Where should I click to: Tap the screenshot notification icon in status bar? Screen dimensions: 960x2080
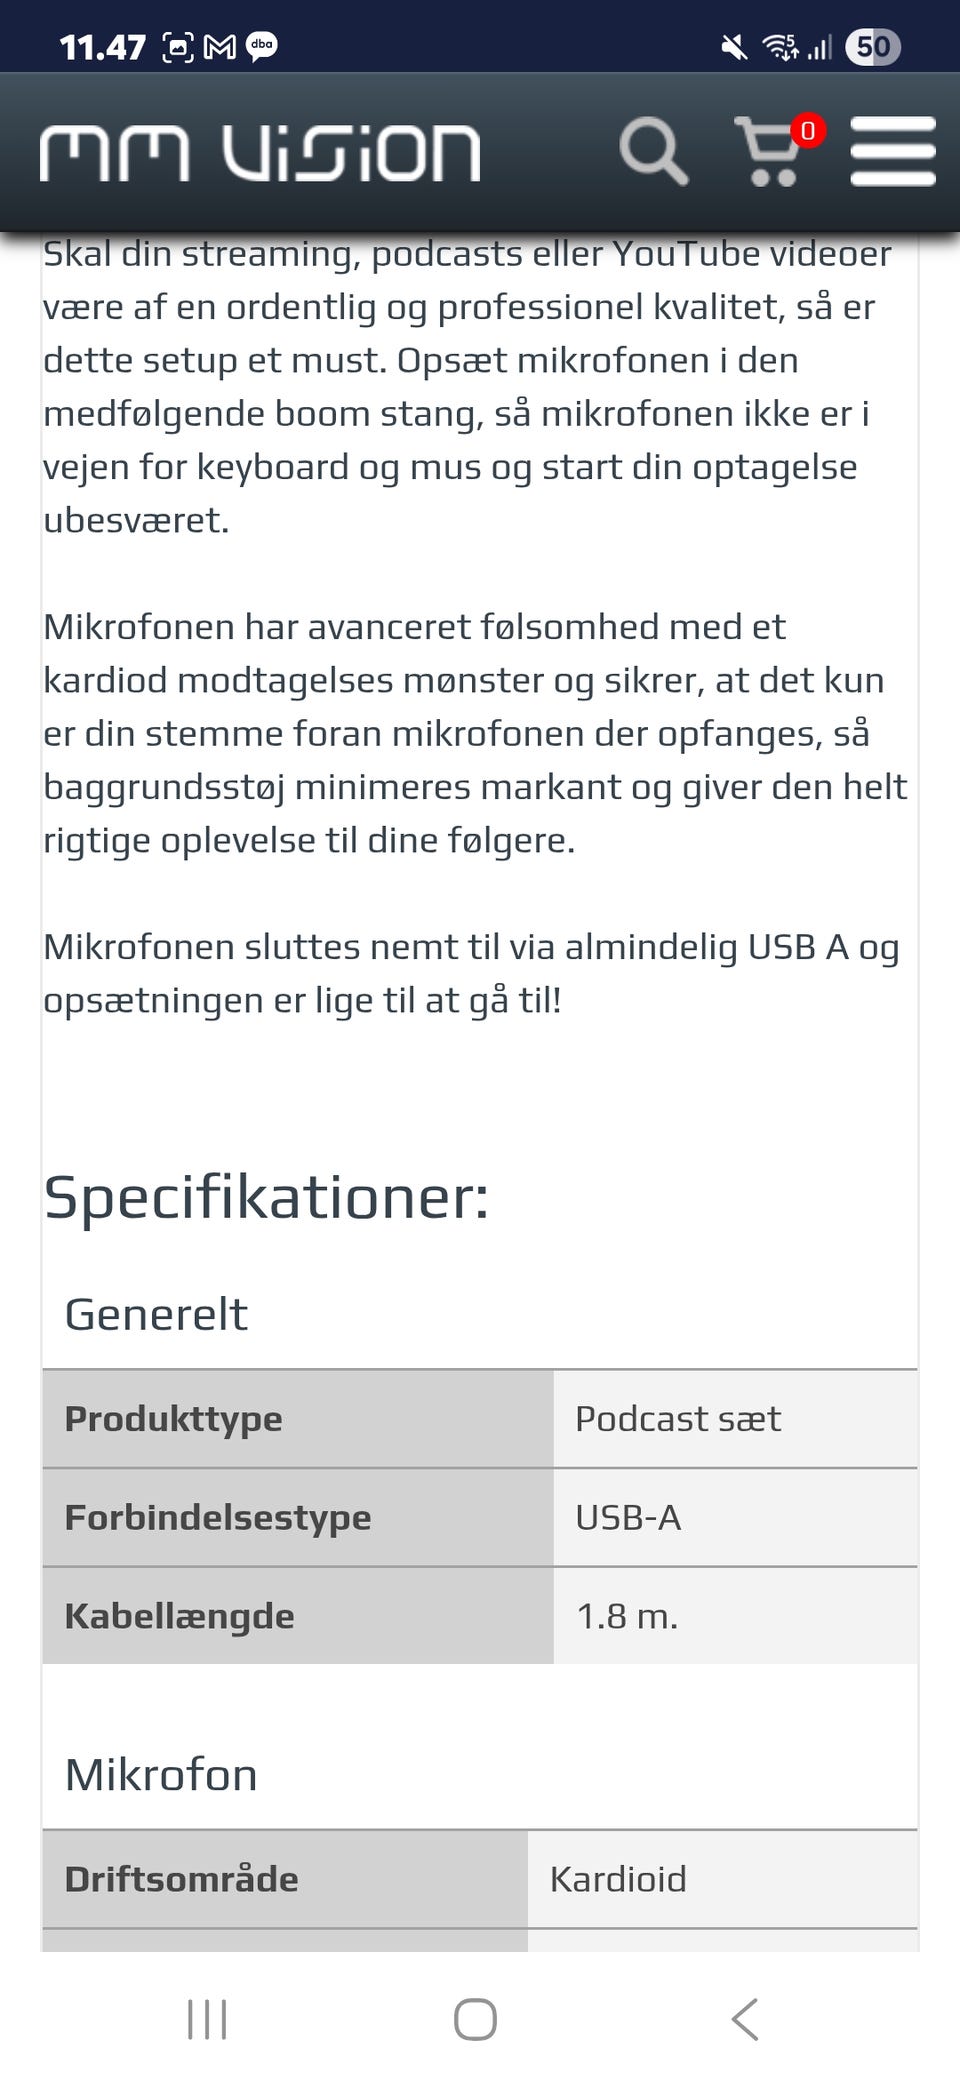178,47
